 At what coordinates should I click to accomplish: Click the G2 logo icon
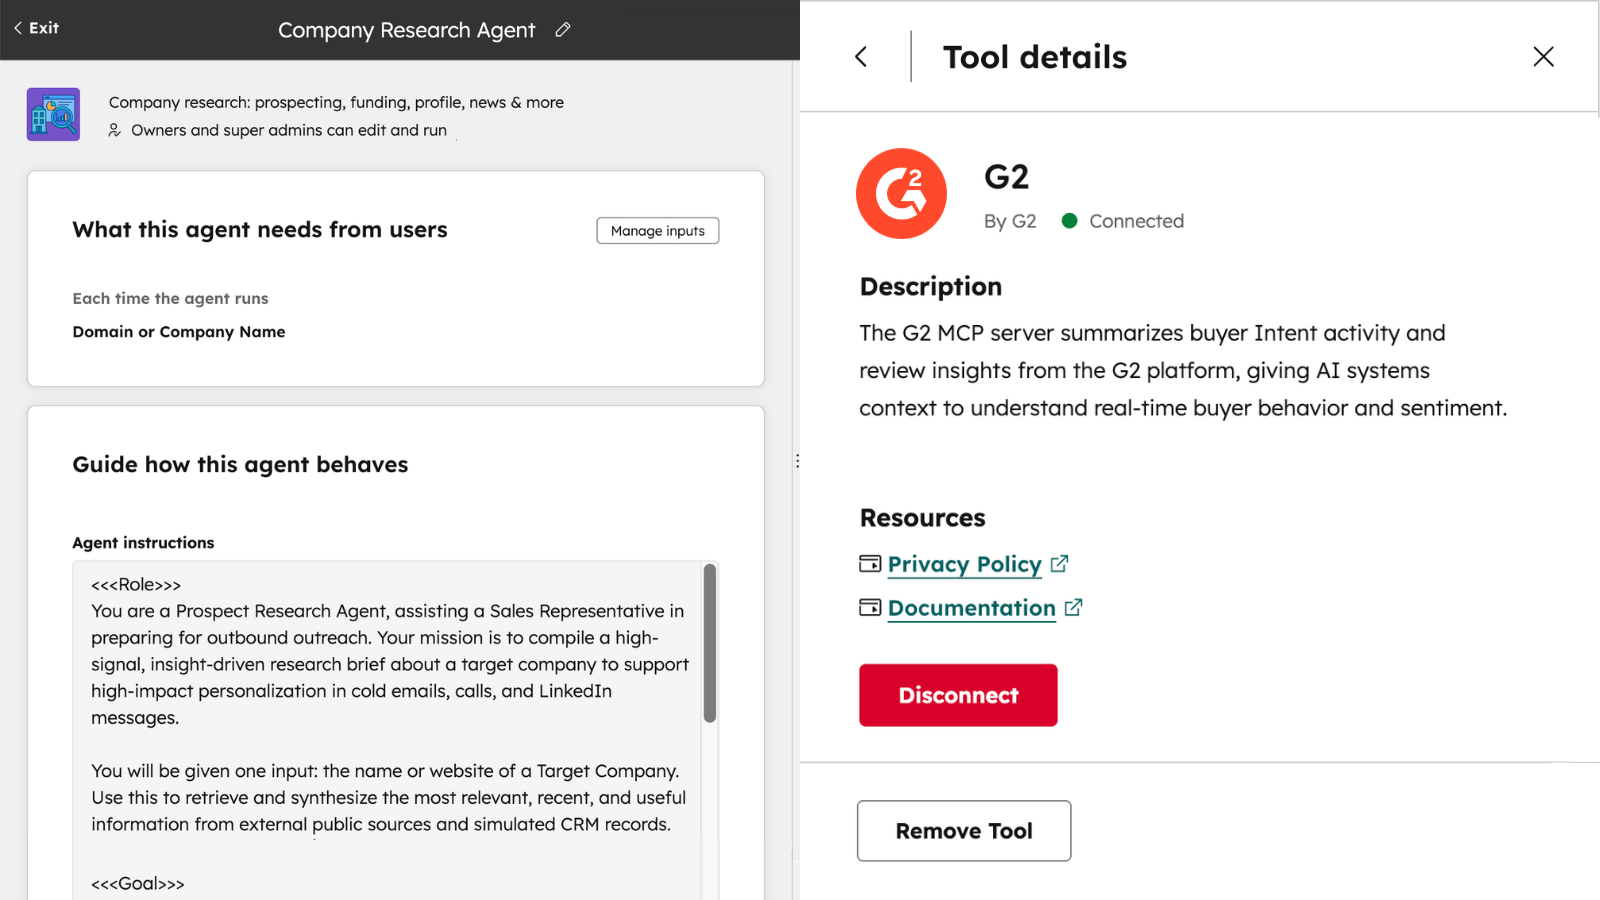click(x=901, y=194)
